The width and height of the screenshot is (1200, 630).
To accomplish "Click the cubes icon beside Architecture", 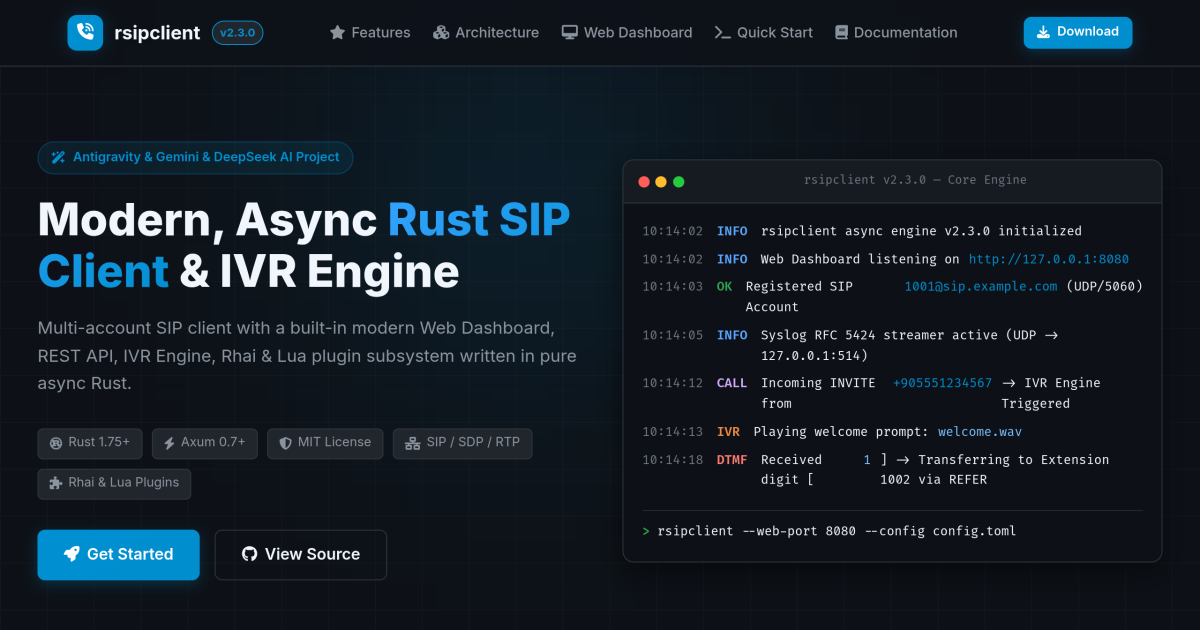I will click(441, 33).
